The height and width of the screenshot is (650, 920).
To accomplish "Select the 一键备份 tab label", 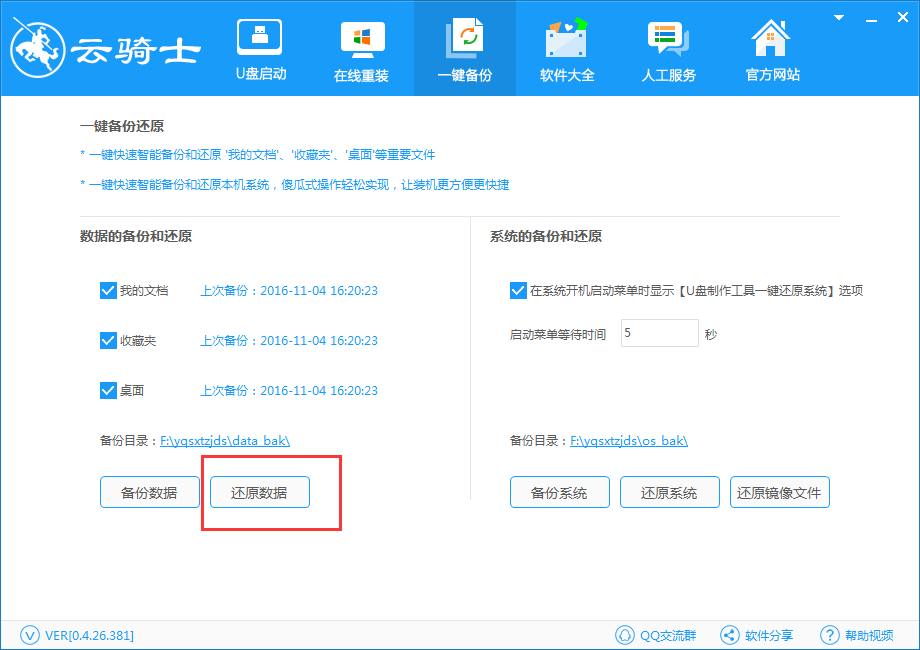I will tap(465, 75).
